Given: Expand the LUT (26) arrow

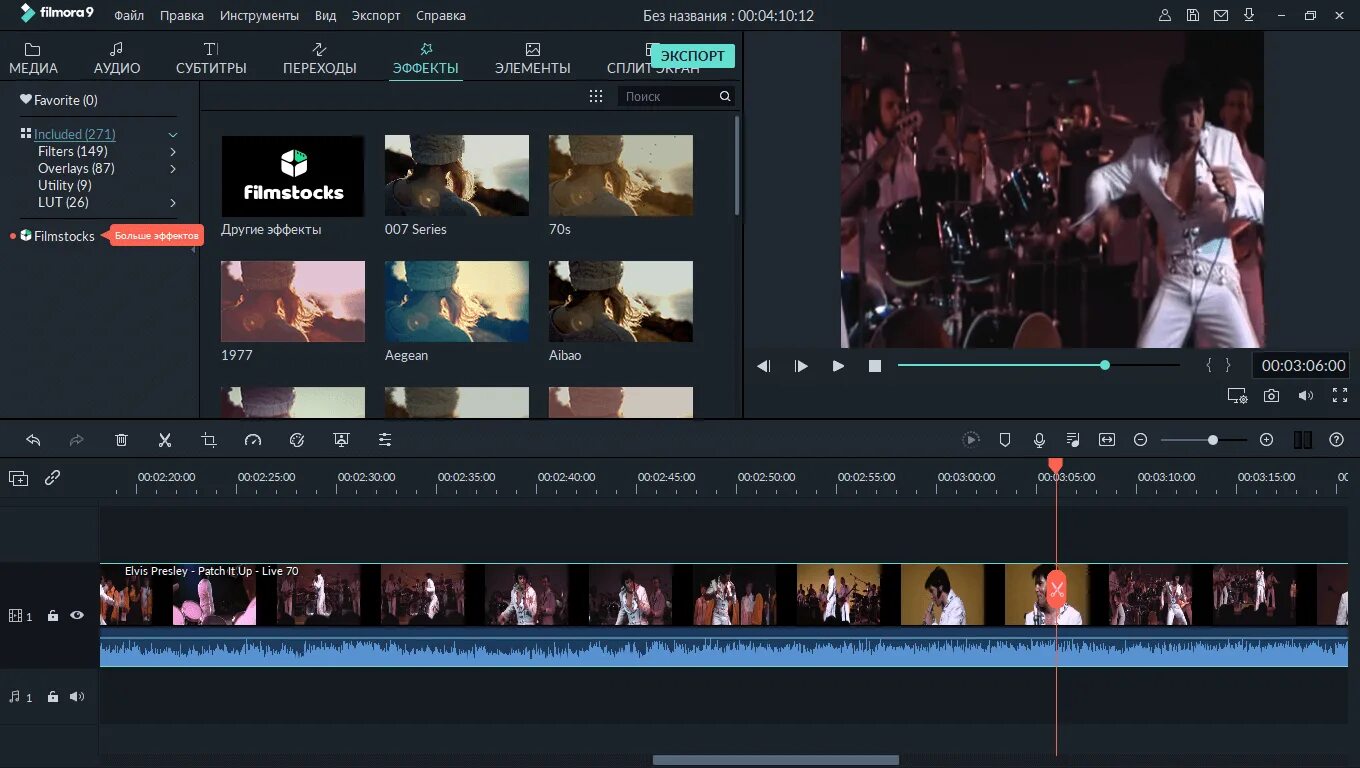Looking at the screenshot, I should tap(173, 203).
